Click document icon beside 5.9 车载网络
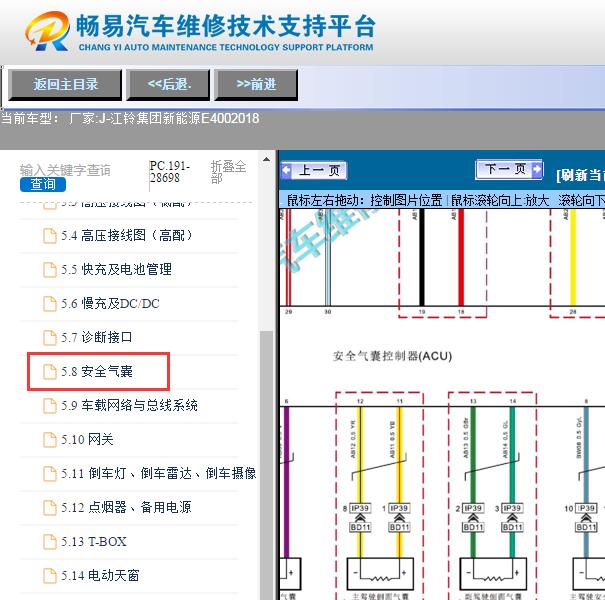Image resolution: width=605 pixels, height=600 pixels. (x=50, y=406)
